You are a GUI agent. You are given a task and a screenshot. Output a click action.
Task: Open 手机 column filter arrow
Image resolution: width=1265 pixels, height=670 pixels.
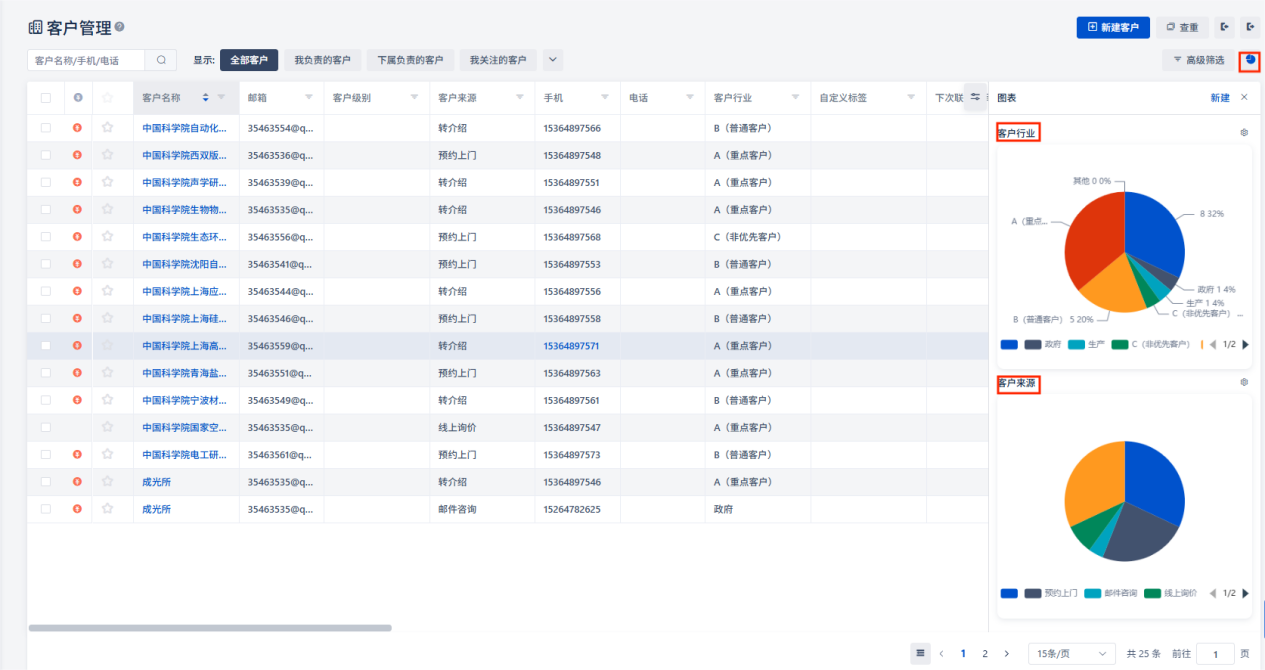pyautogui.click(x=605, y=97)
